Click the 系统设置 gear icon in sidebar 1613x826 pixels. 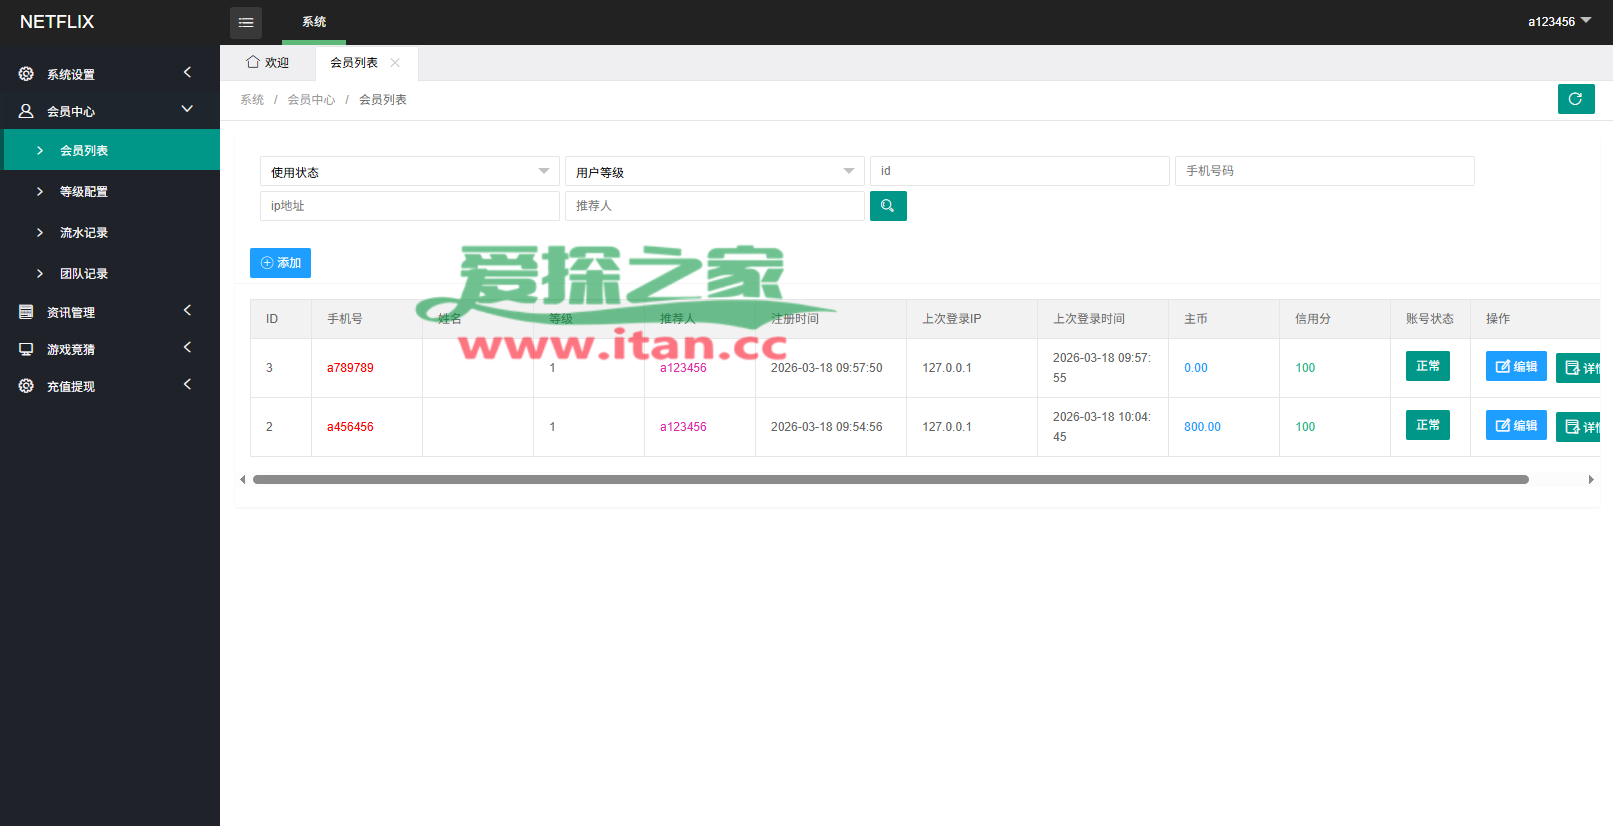[26, 74]
